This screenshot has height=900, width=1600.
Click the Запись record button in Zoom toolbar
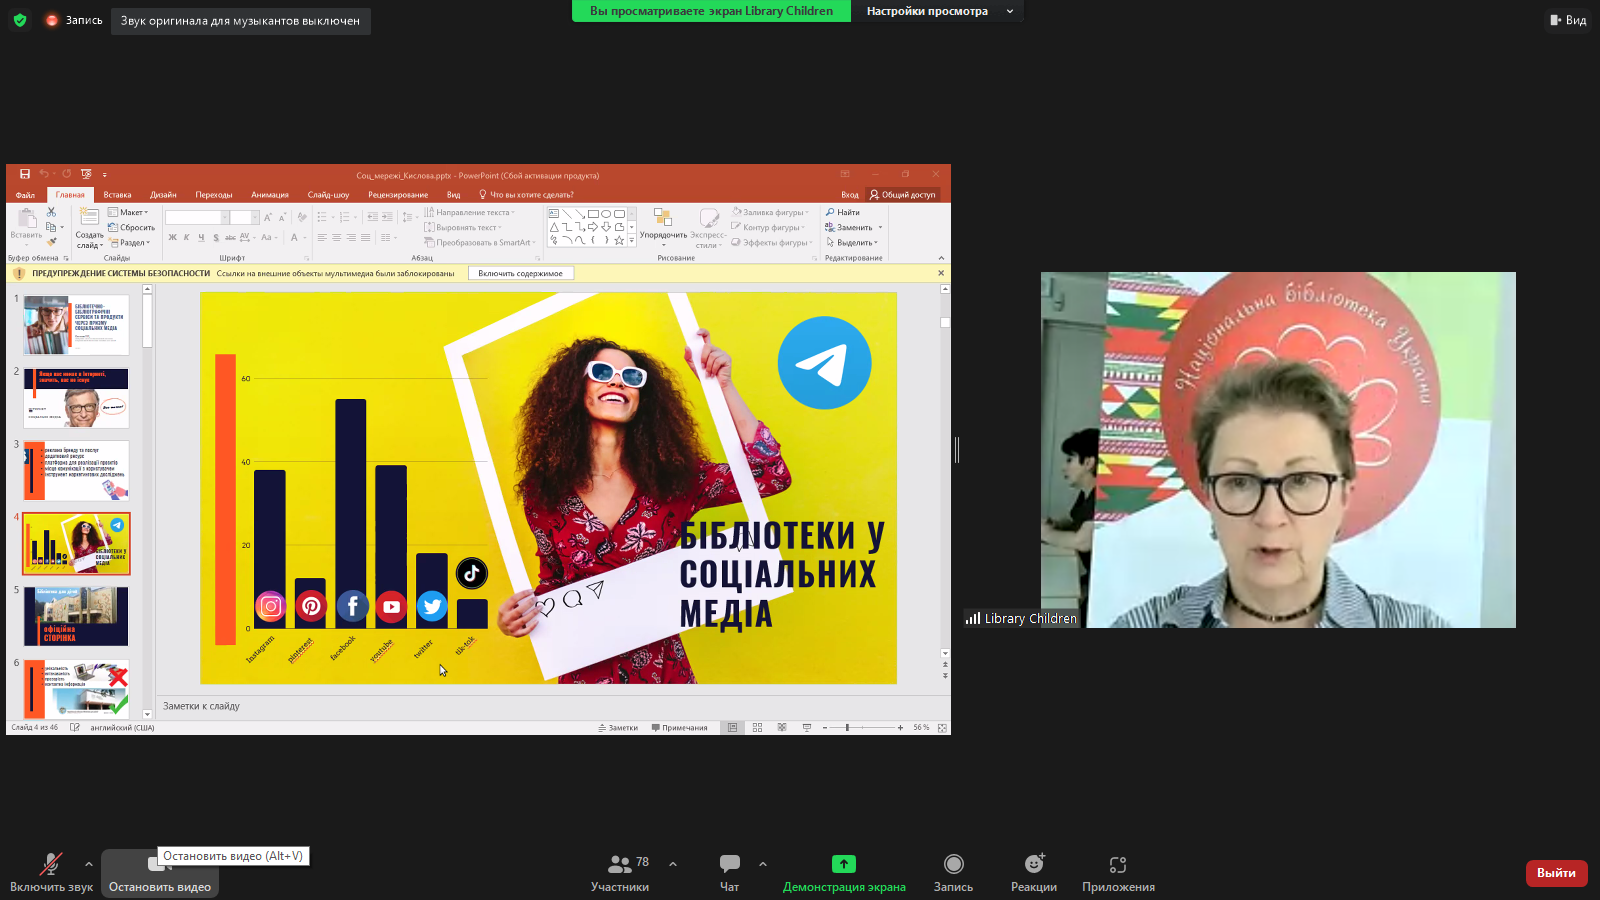pyautogui.click(x=953, y=872)
